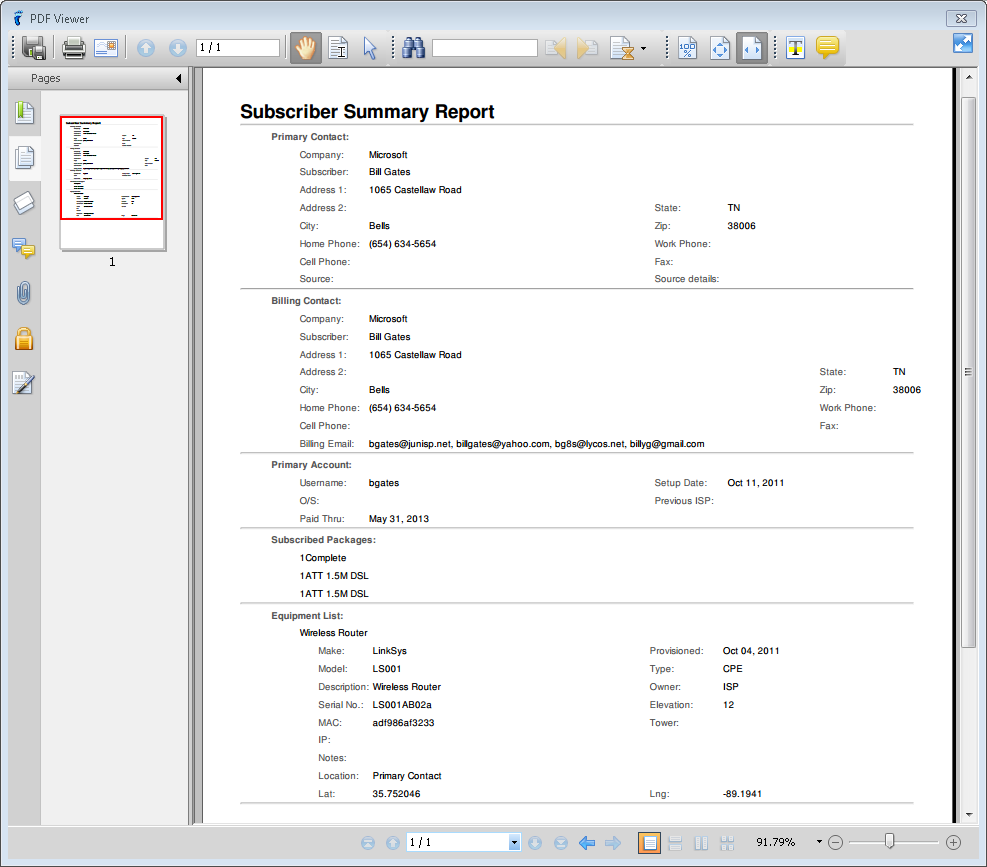Click the find next result arrow
The width and height of the screenshot is (987, 867).
[x=587, y=48]
